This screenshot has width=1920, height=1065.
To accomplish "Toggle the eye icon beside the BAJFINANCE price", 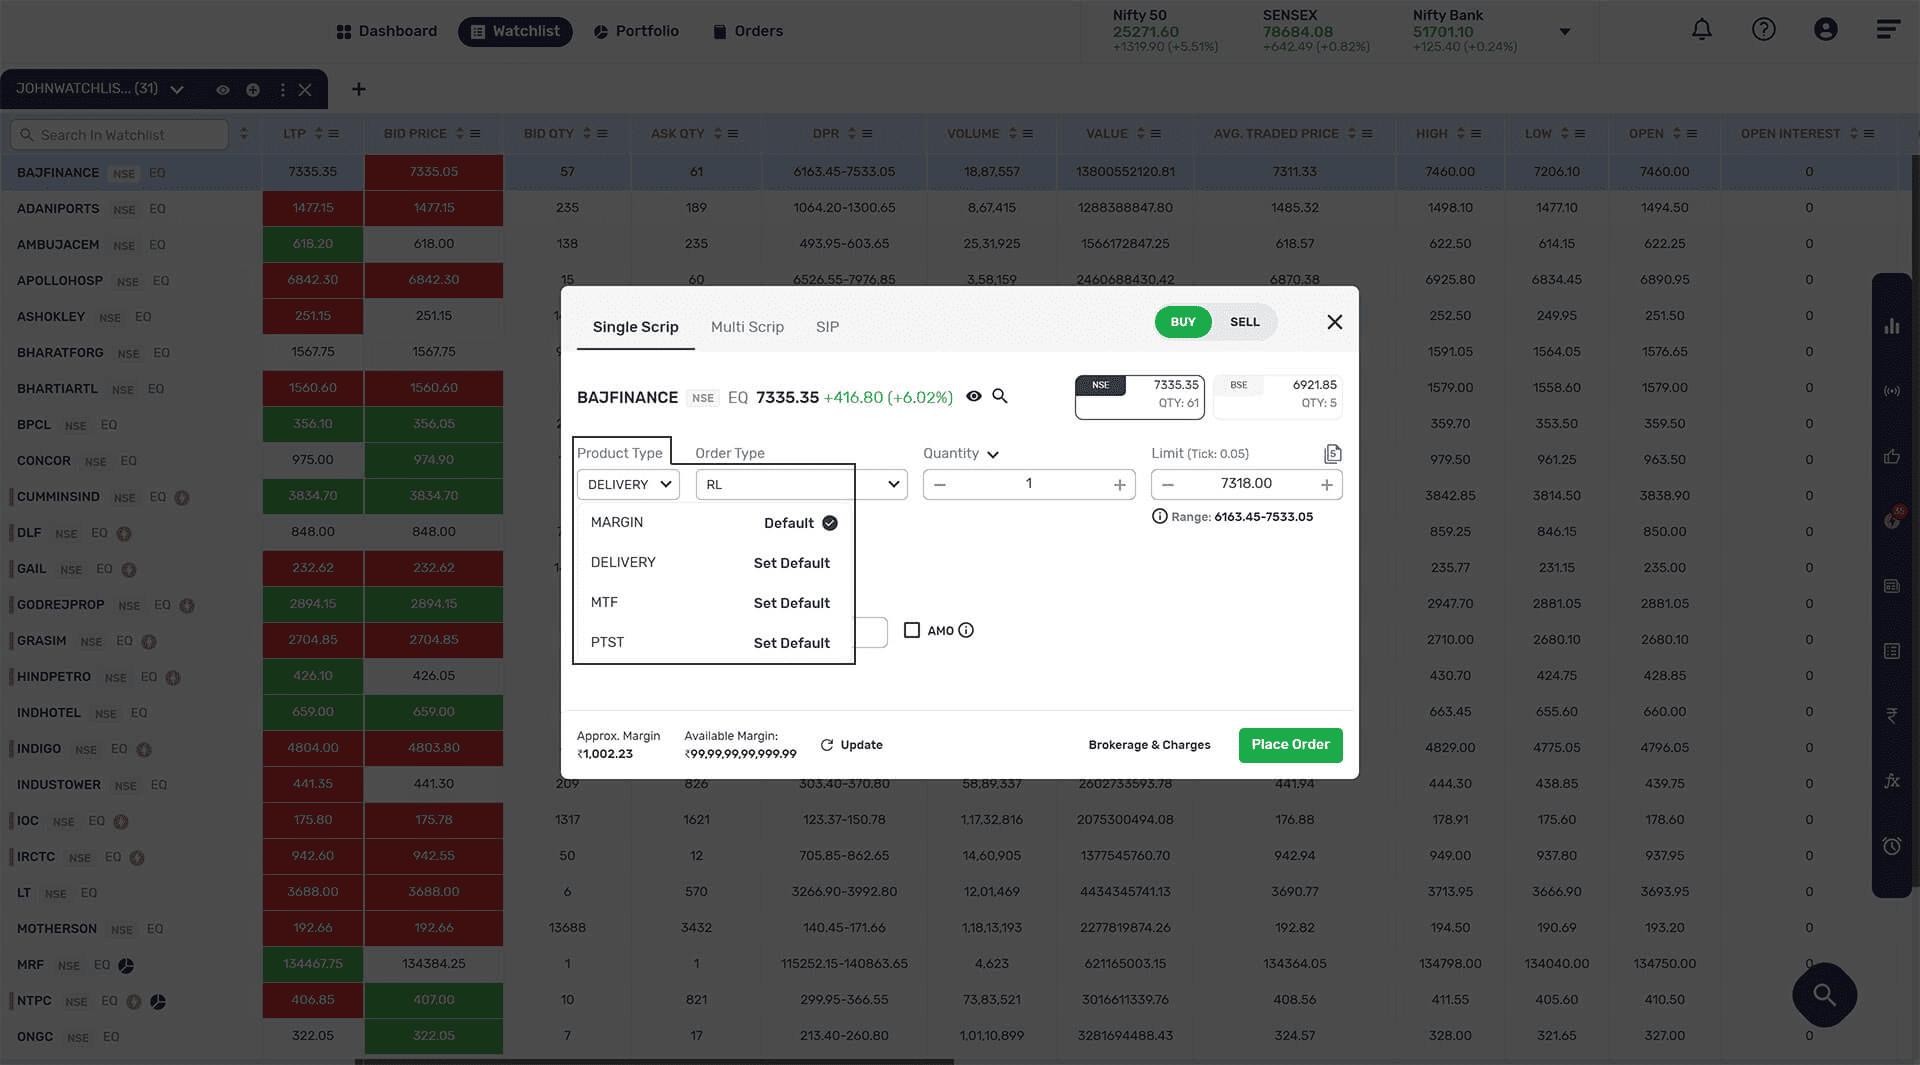I will pos(974,396).
